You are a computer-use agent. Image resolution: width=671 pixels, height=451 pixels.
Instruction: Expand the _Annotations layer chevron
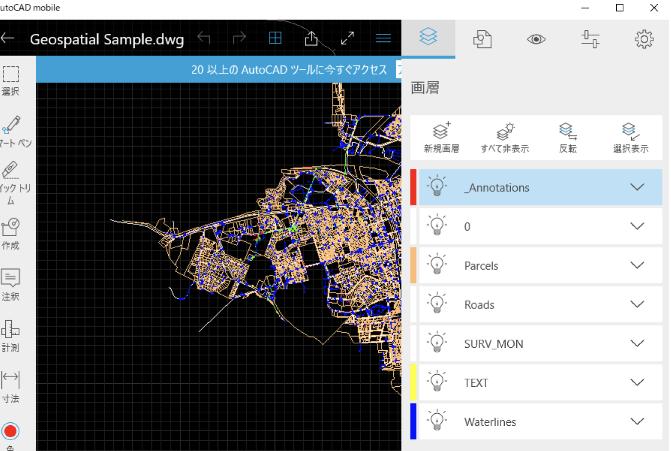click(x=637, y=187)
